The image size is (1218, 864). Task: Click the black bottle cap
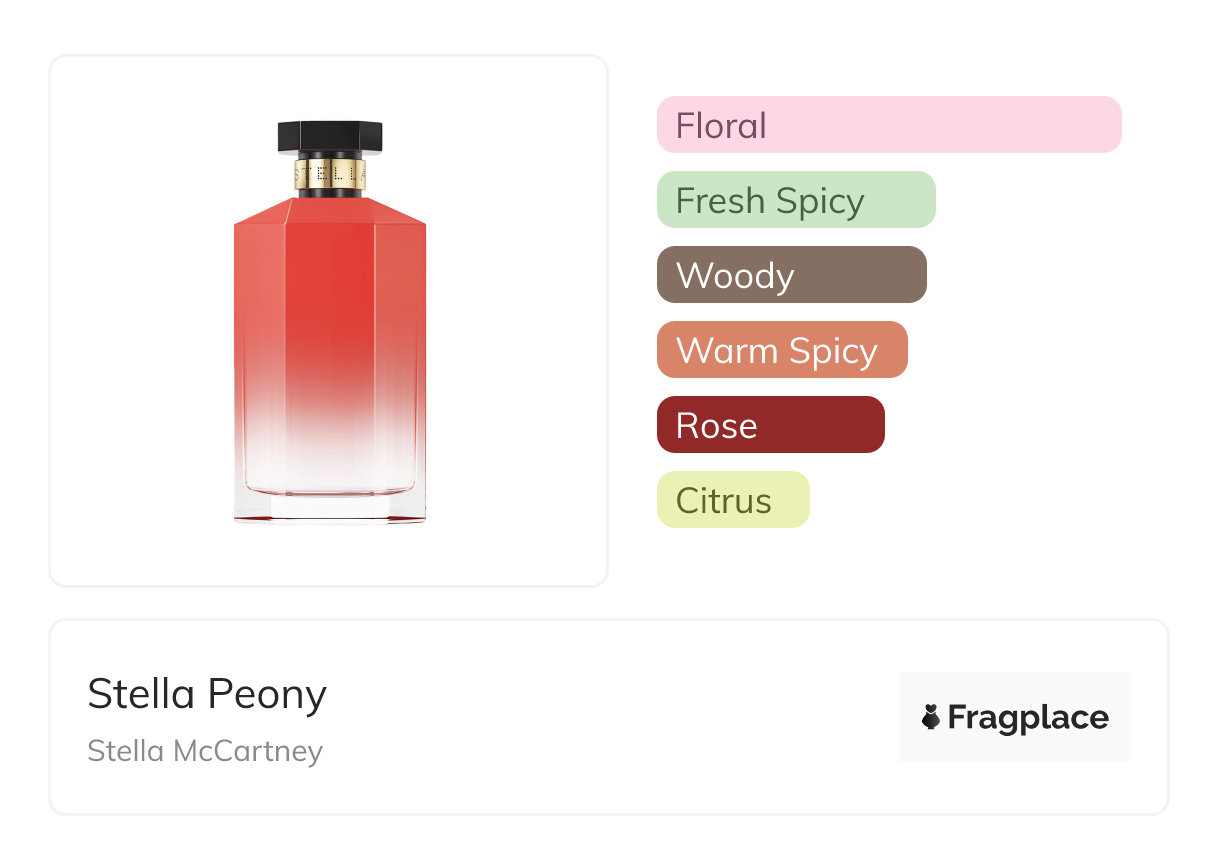(330, 137)
